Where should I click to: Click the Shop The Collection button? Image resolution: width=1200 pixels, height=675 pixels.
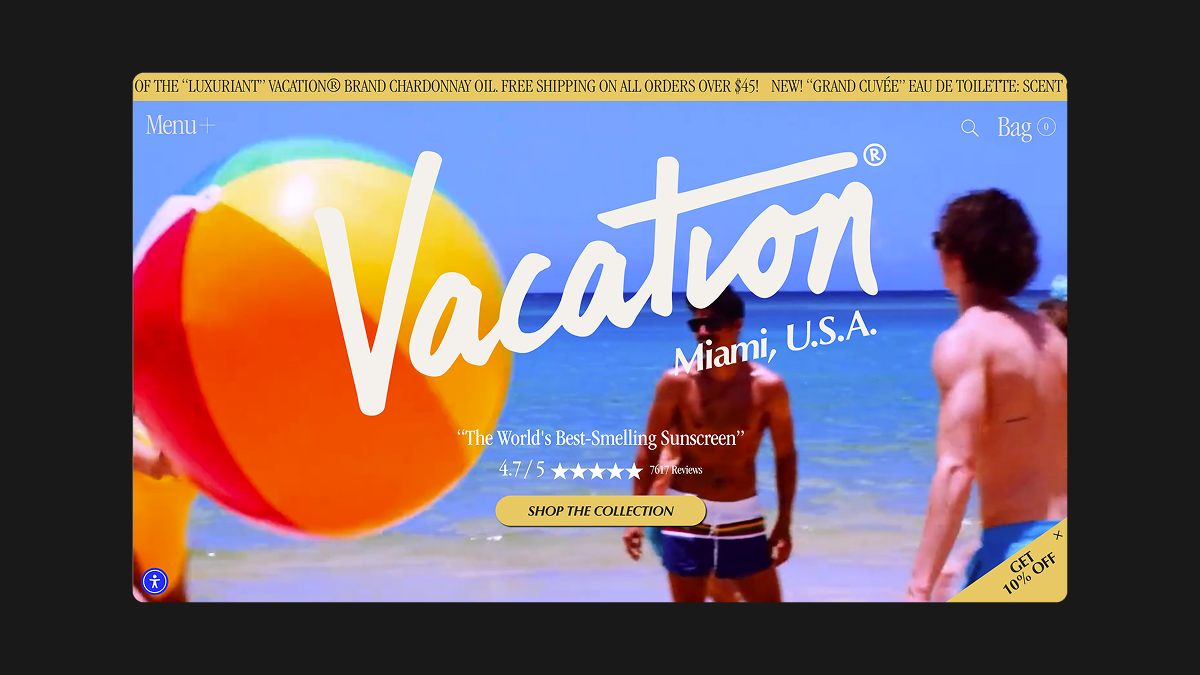(x=601, y=511)
